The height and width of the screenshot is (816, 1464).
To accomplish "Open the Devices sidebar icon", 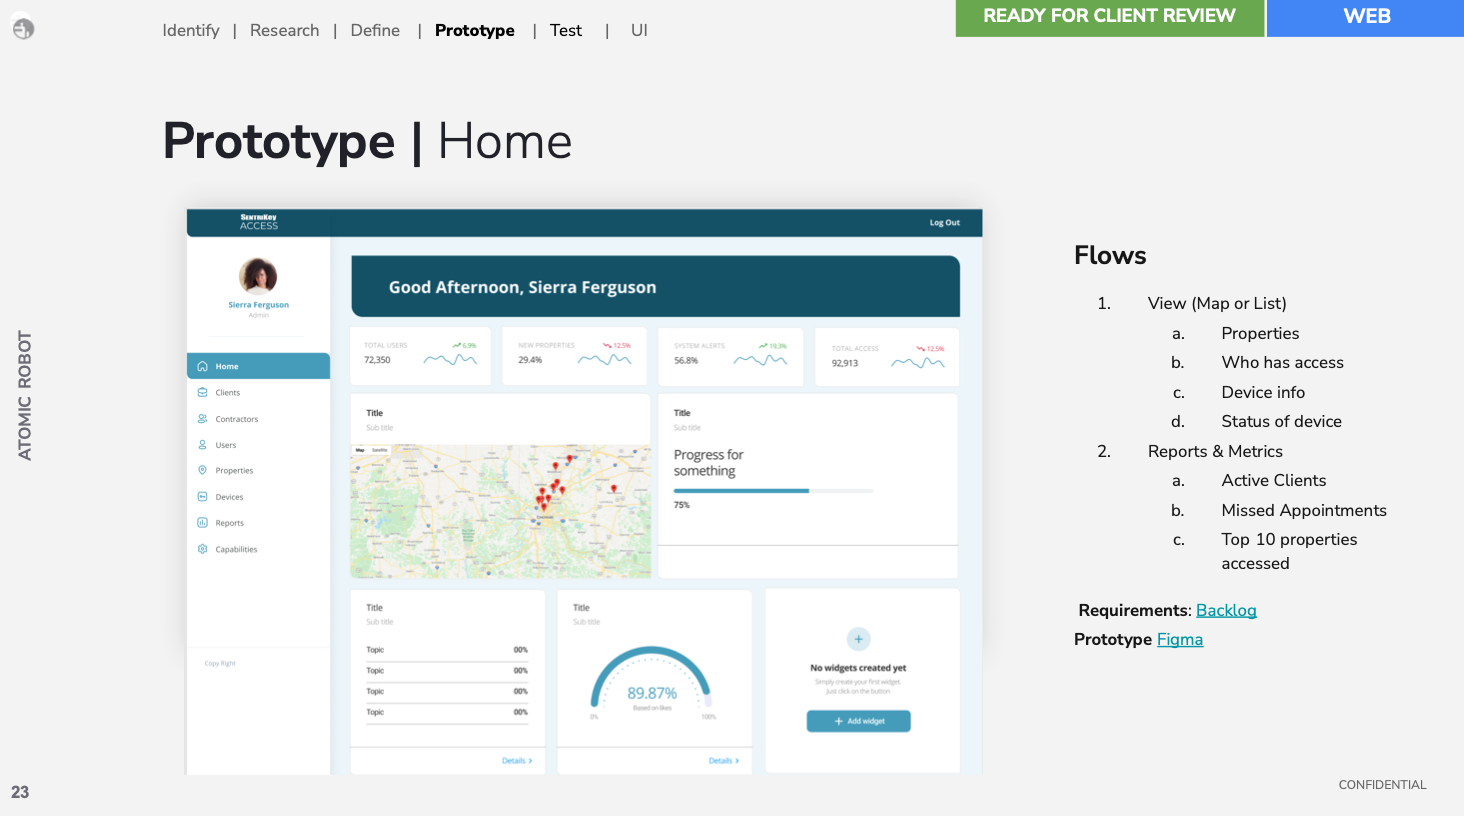I will [202, 497].
